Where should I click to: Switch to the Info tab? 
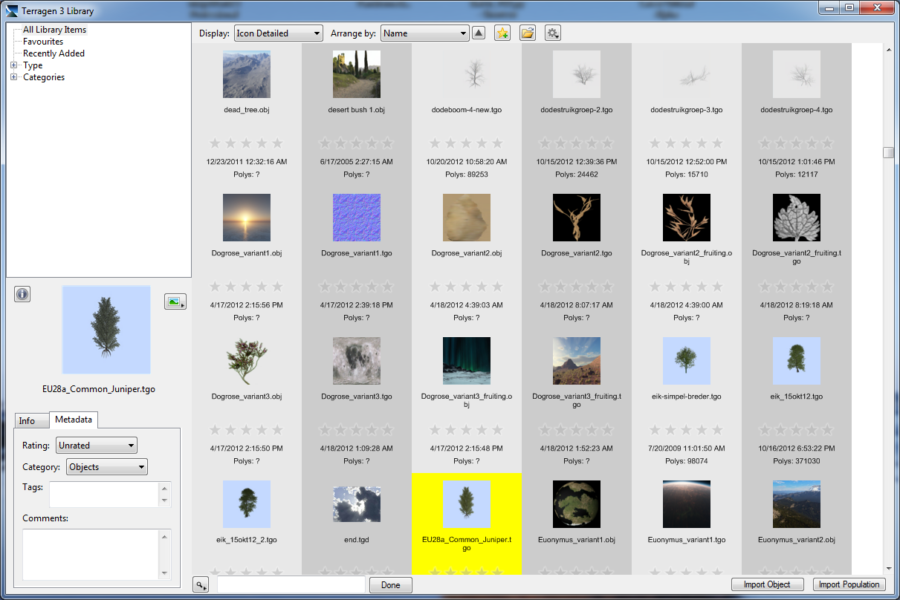click(30, 420)
